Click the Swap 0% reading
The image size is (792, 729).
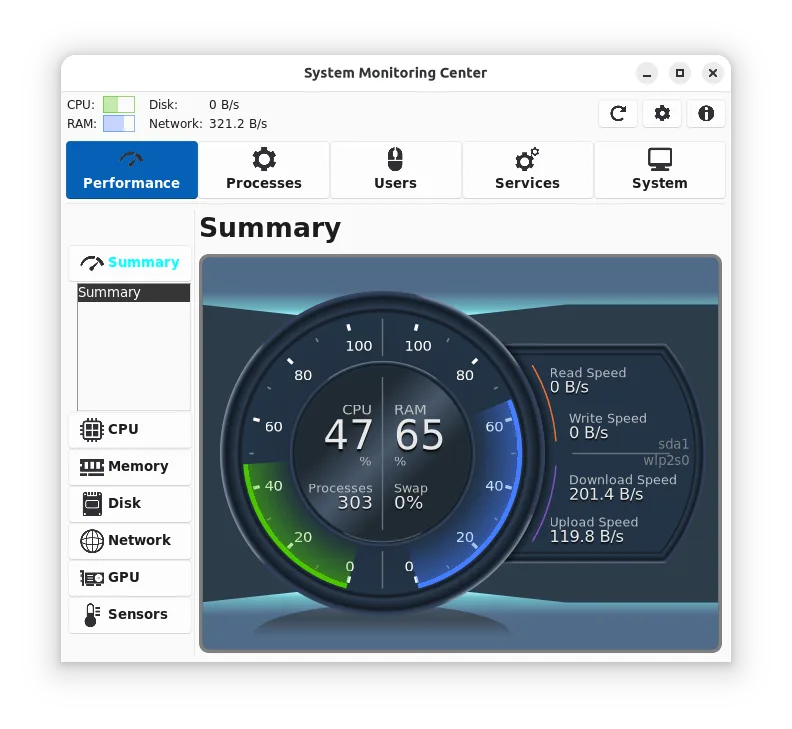point(408,503)
